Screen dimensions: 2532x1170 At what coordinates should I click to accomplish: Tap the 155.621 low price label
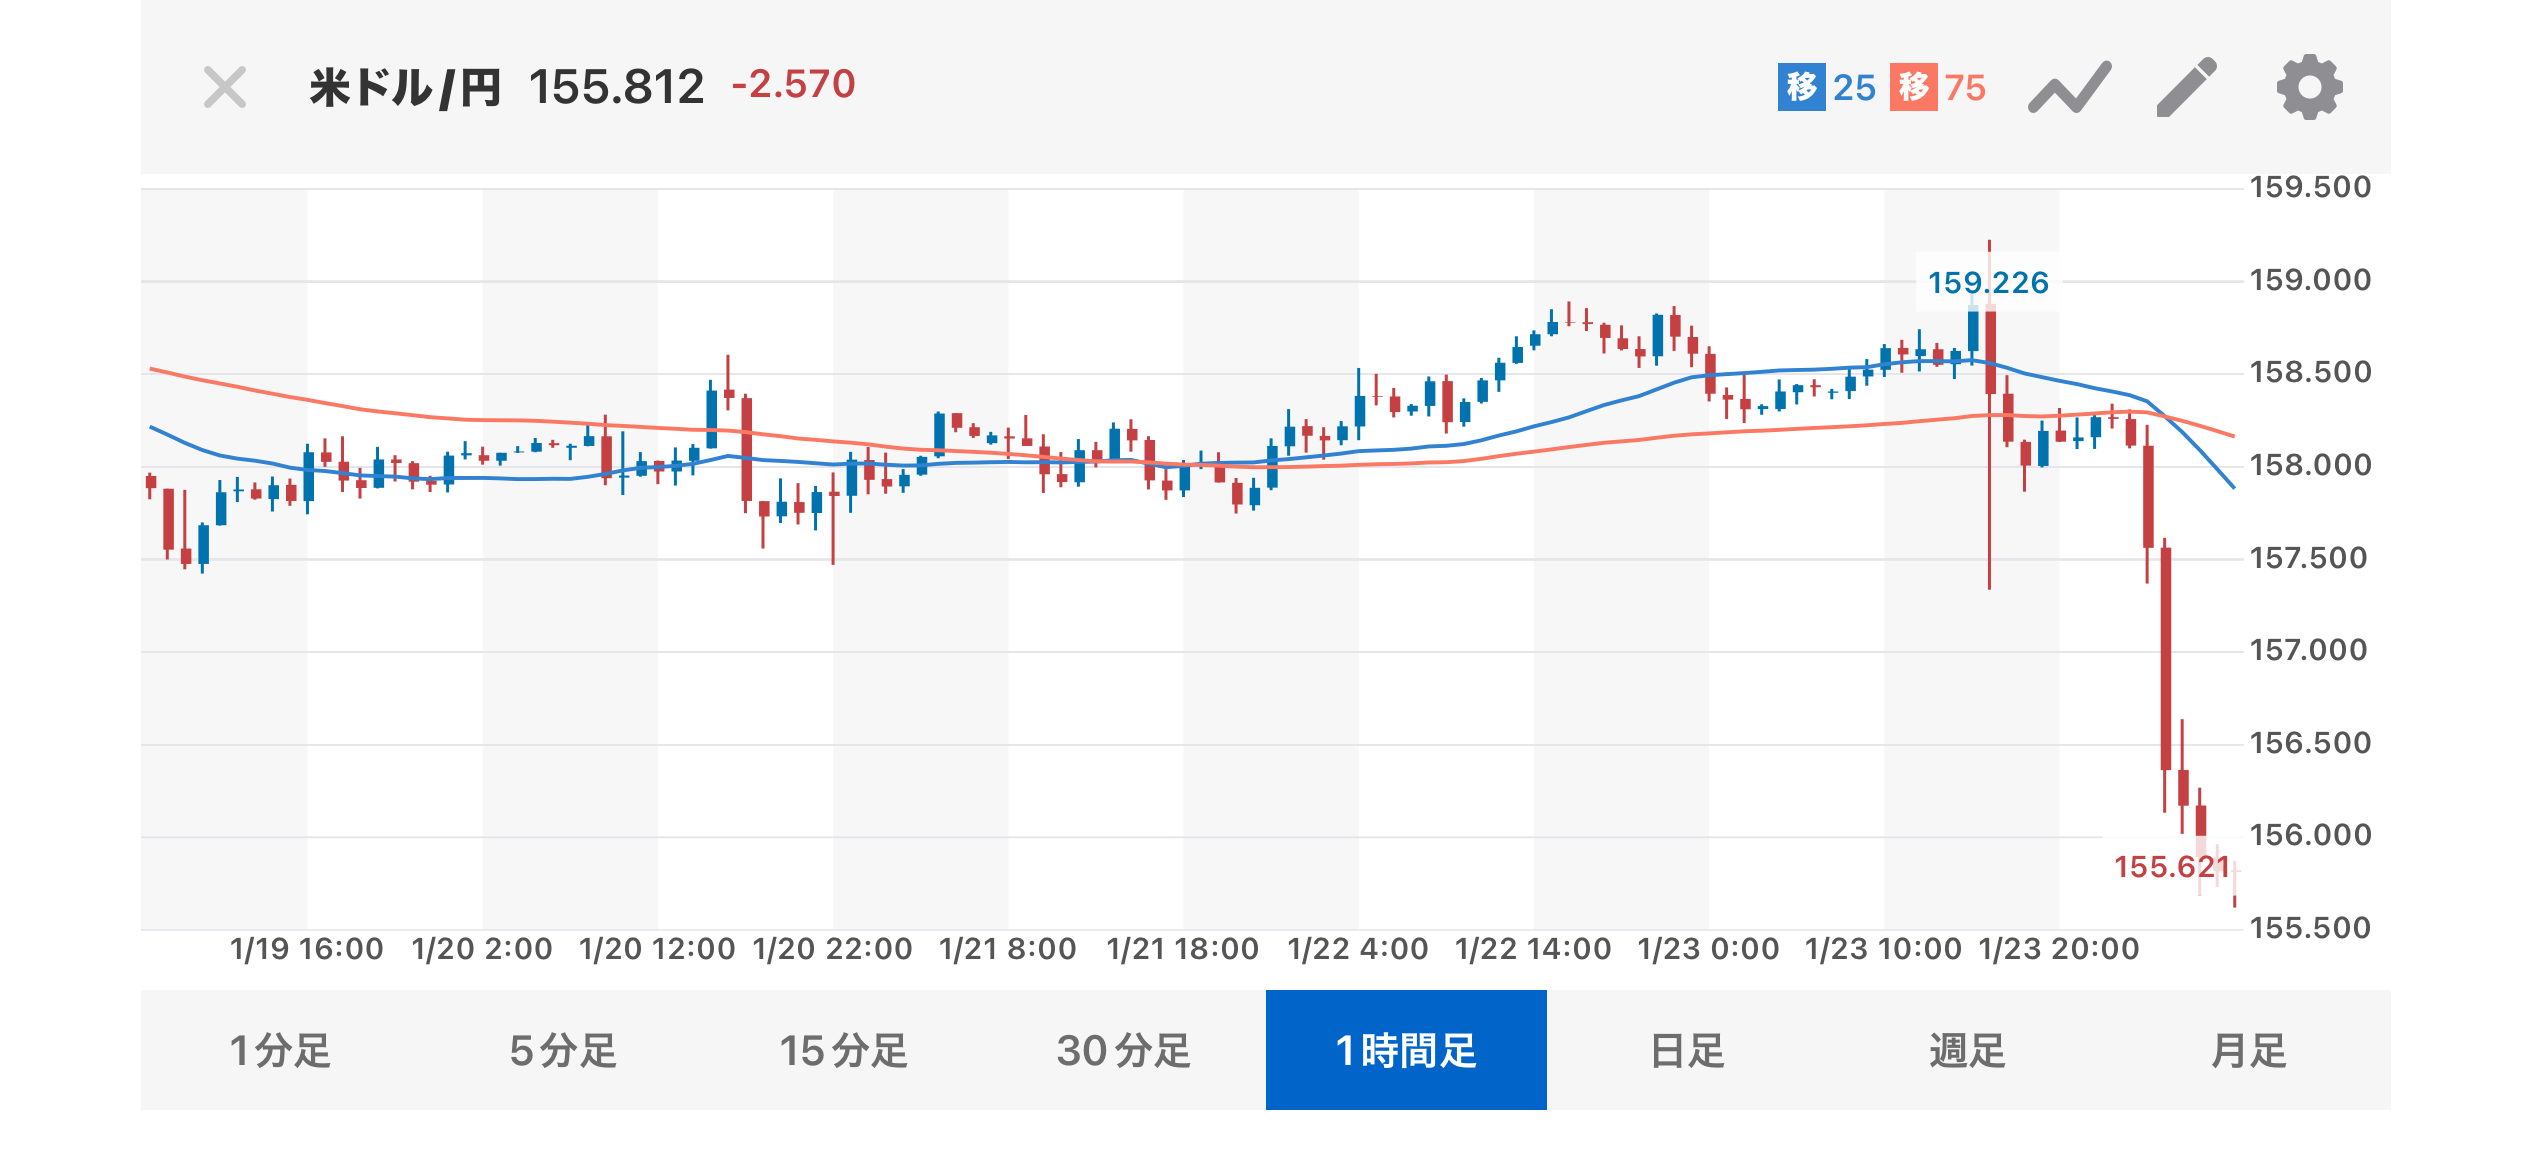2172,867
